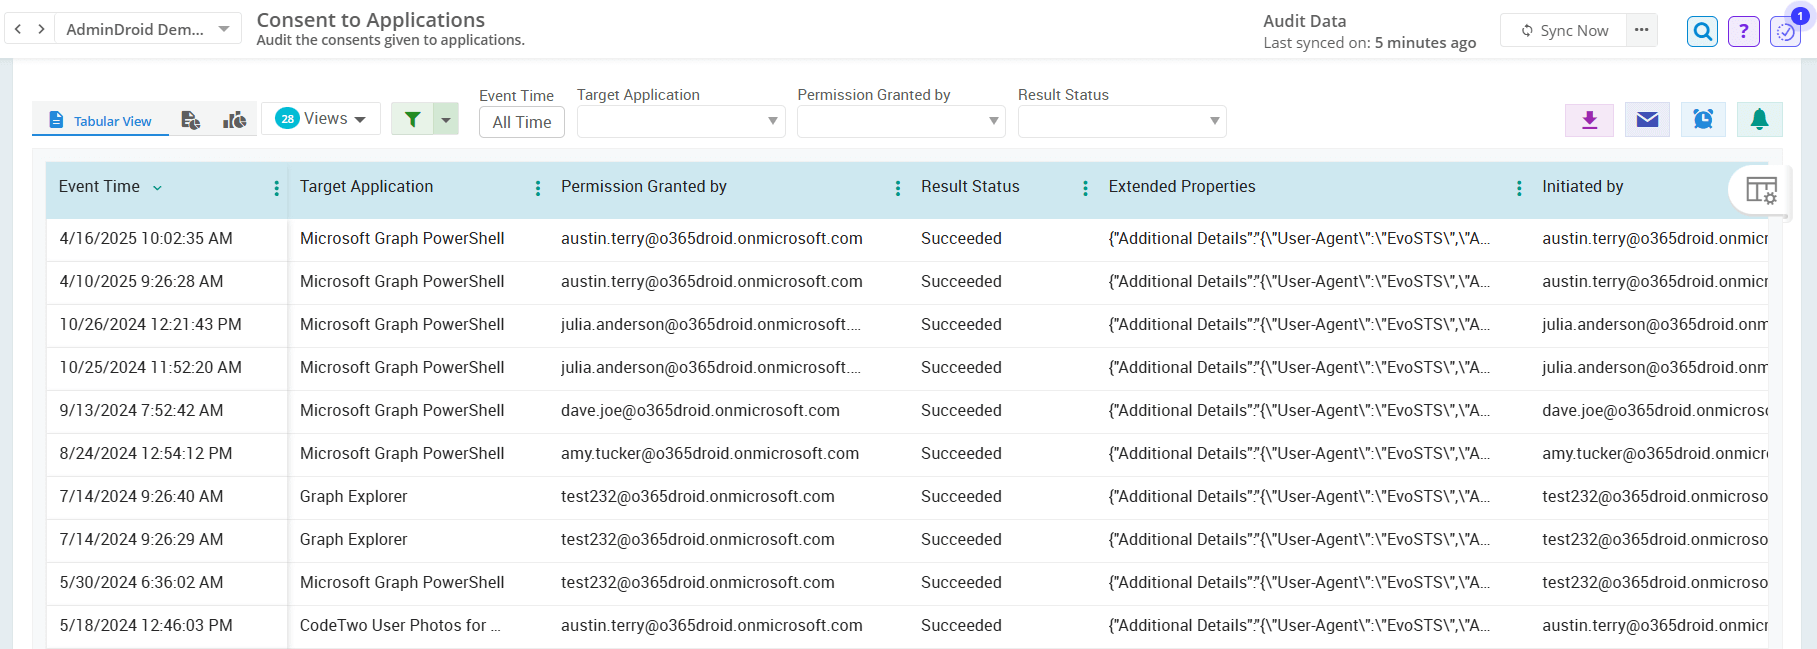This screenshot has height=649, width=1817.
Task: Click the email report envelope icon
Action: [x=1647, y=120]
